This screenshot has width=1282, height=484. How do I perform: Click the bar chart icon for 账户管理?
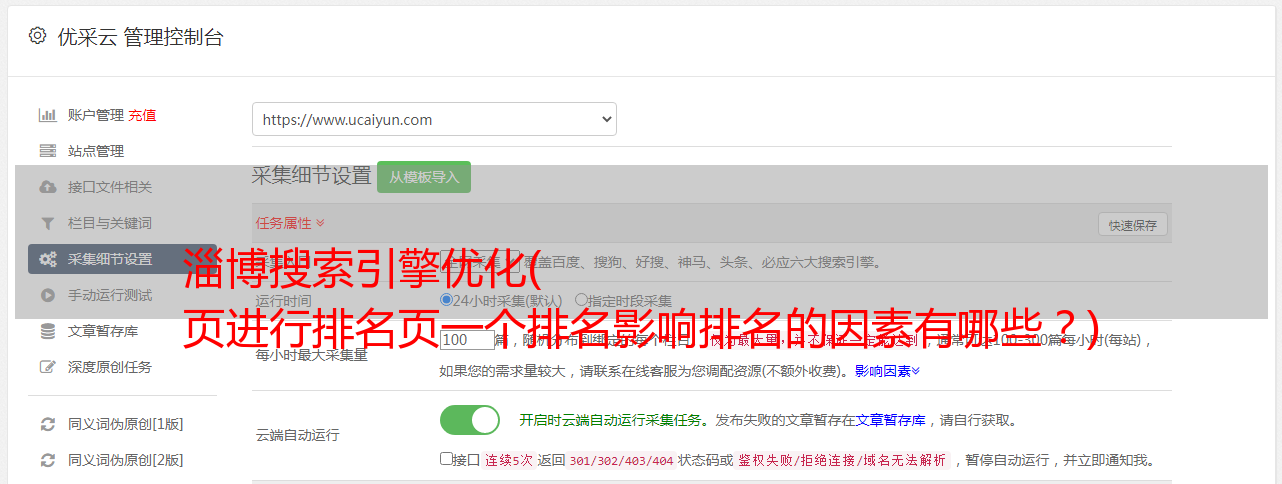pos(47,115)
